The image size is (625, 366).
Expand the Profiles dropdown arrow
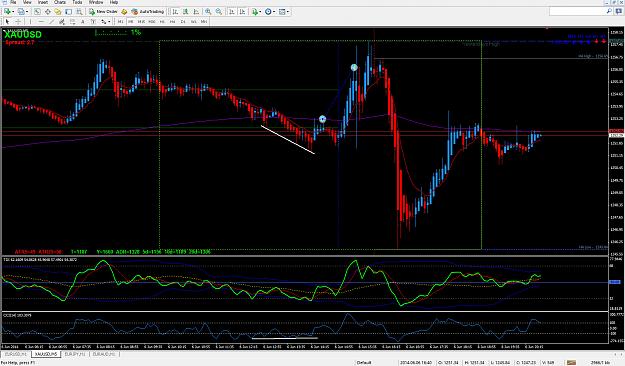[27, 12]
